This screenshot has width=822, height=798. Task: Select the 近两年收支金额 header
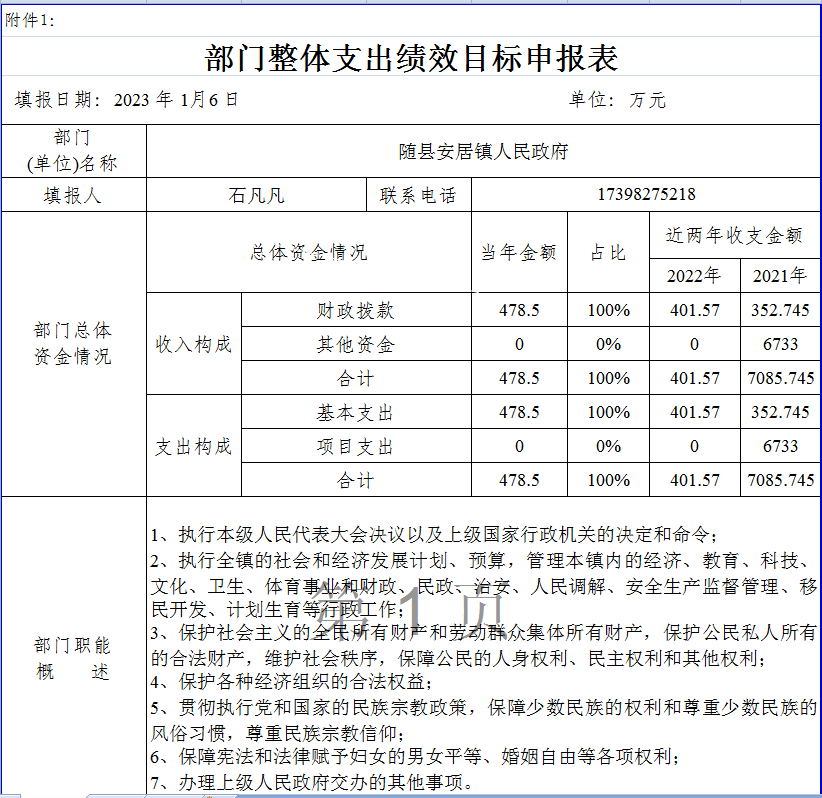pyautogui.click(x=734, y=235)
